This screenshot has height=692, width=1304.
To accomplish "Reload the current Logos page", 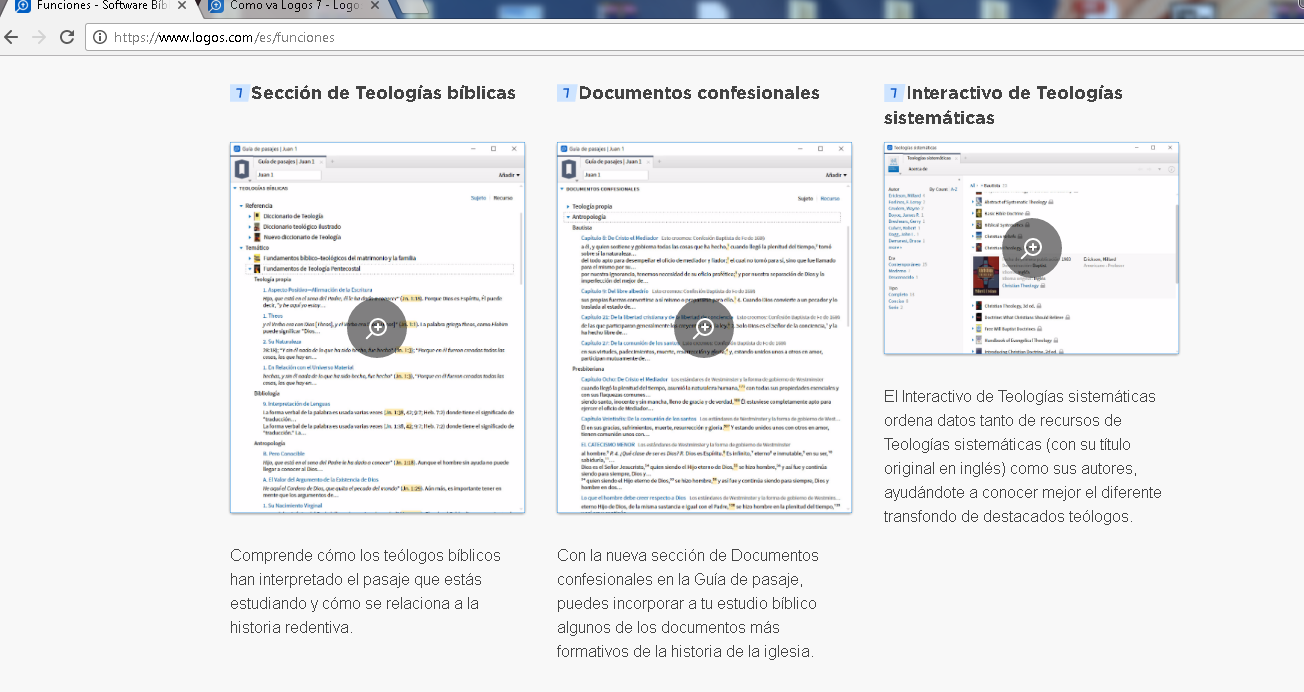I will tap(67, 38).
